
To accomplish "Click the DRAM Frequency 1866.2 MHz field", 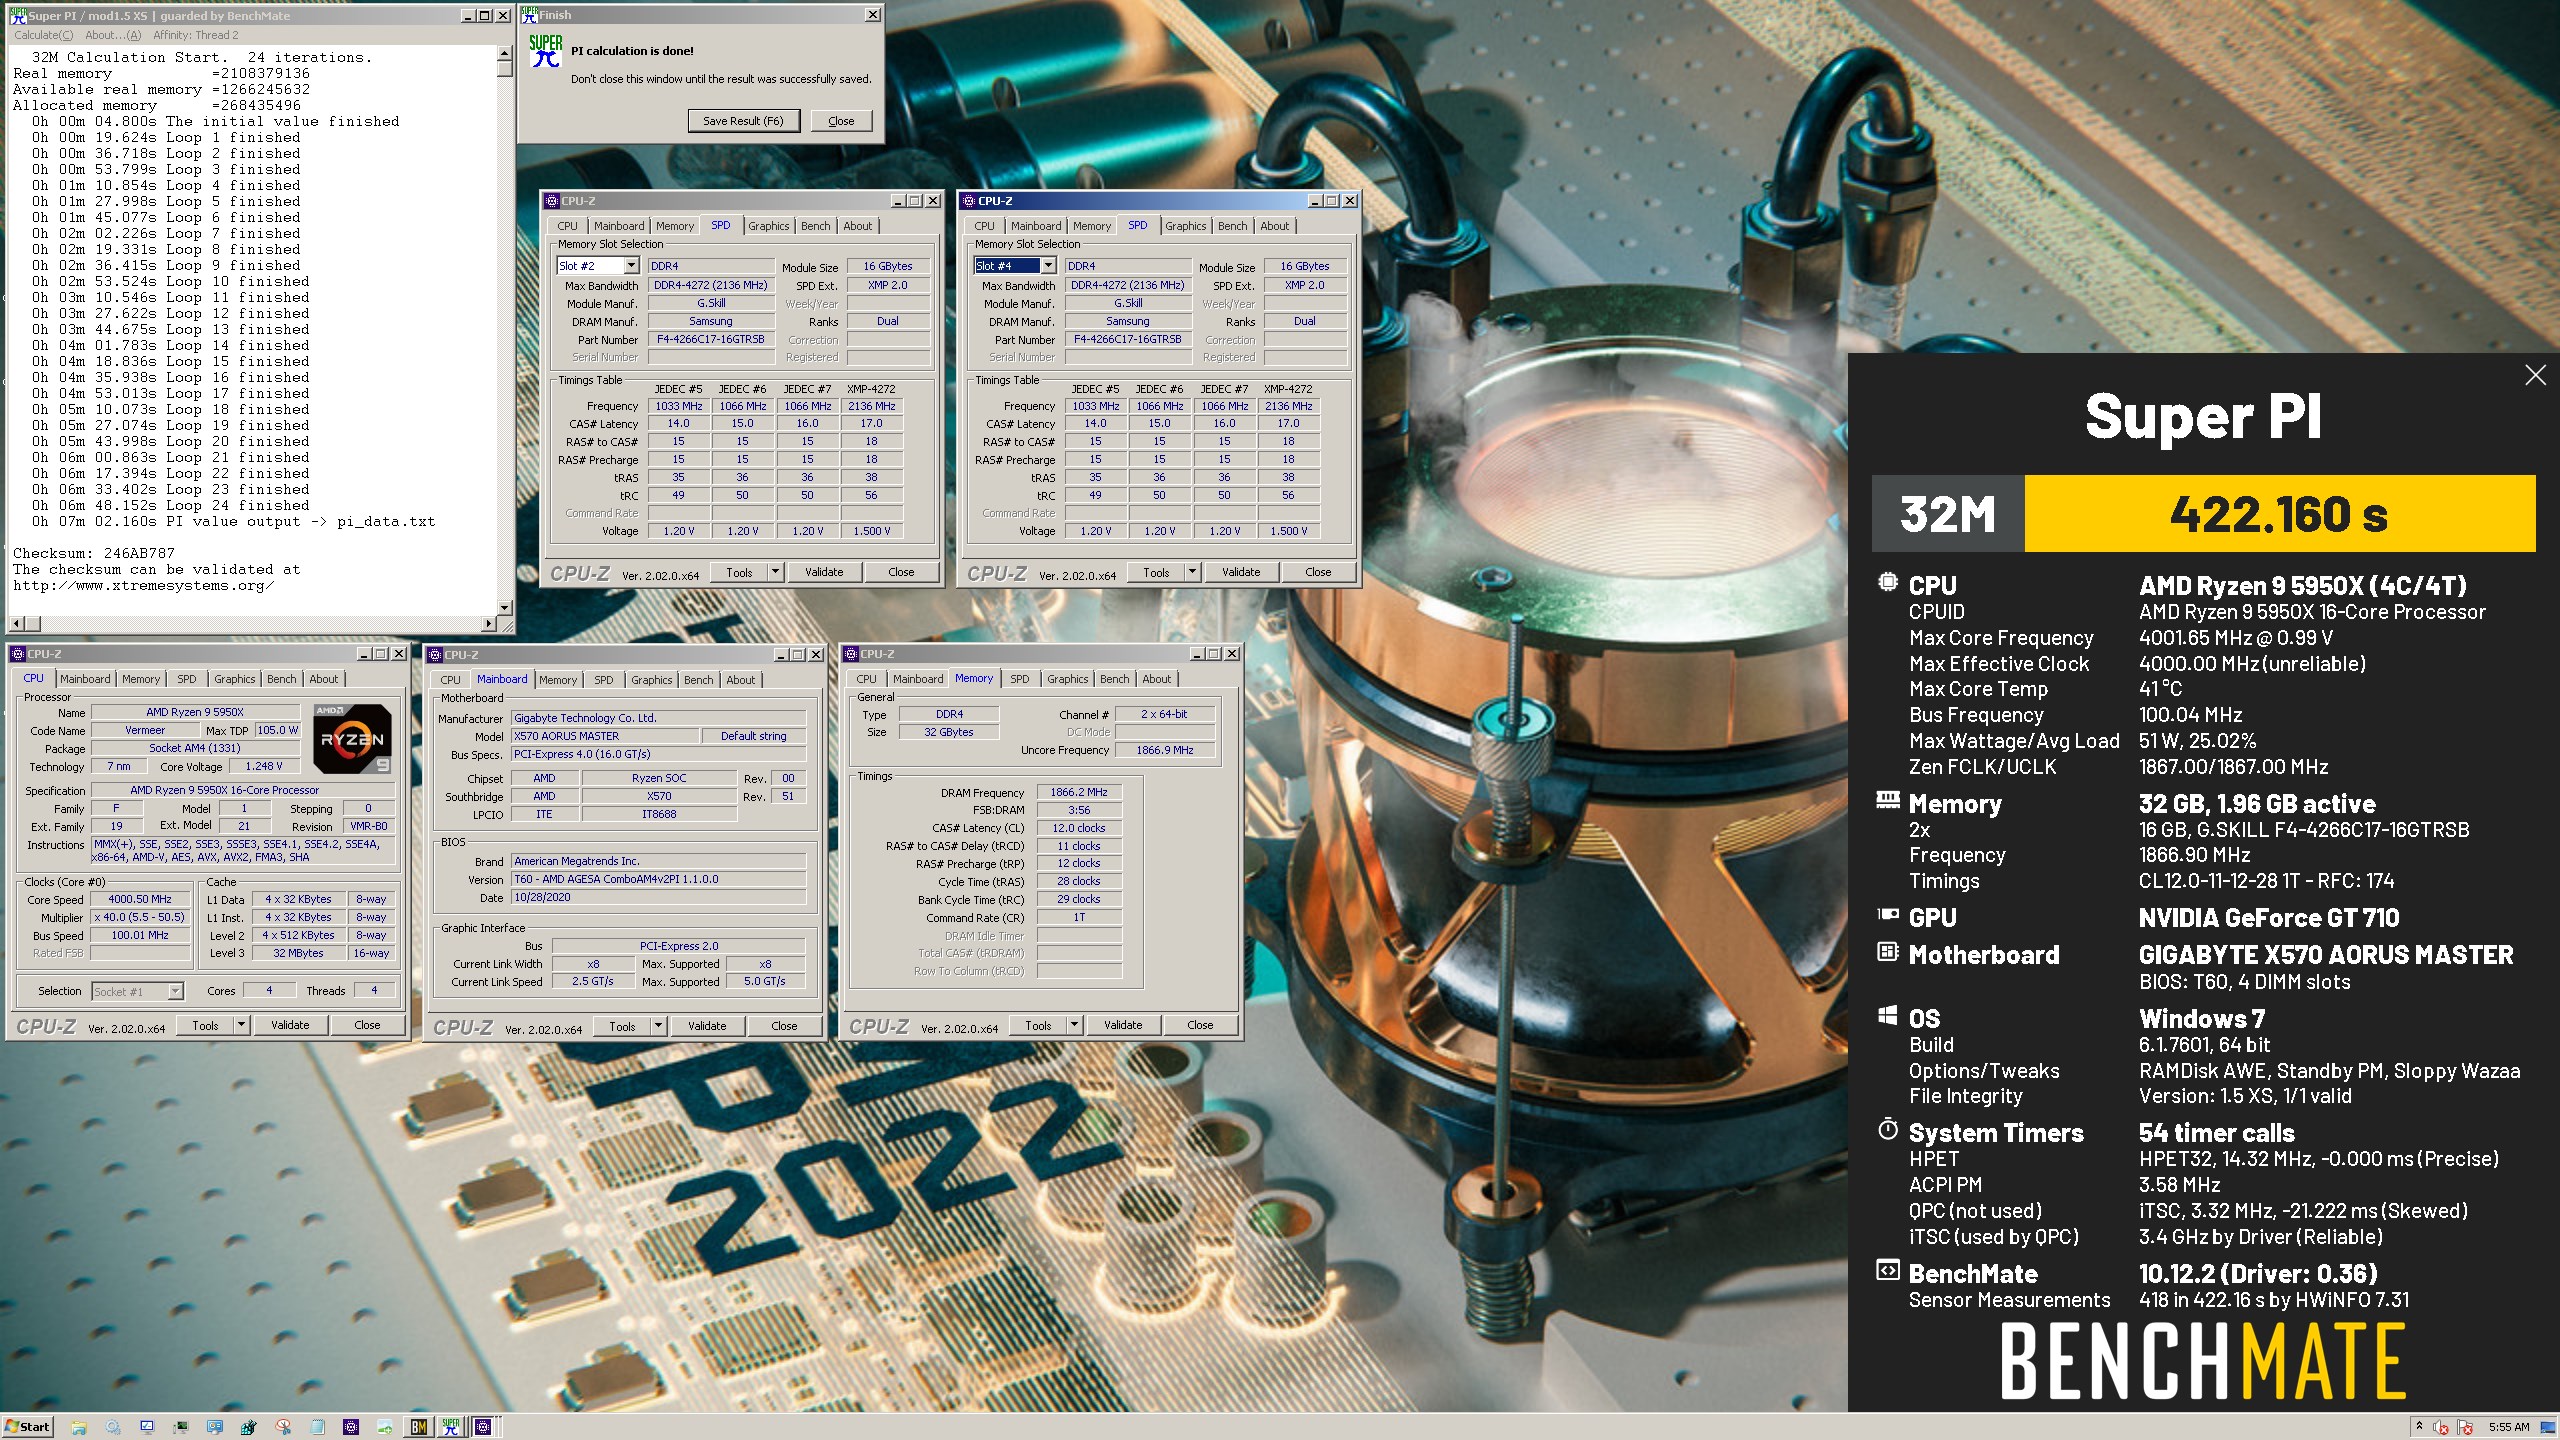I will coord(1079,792).
